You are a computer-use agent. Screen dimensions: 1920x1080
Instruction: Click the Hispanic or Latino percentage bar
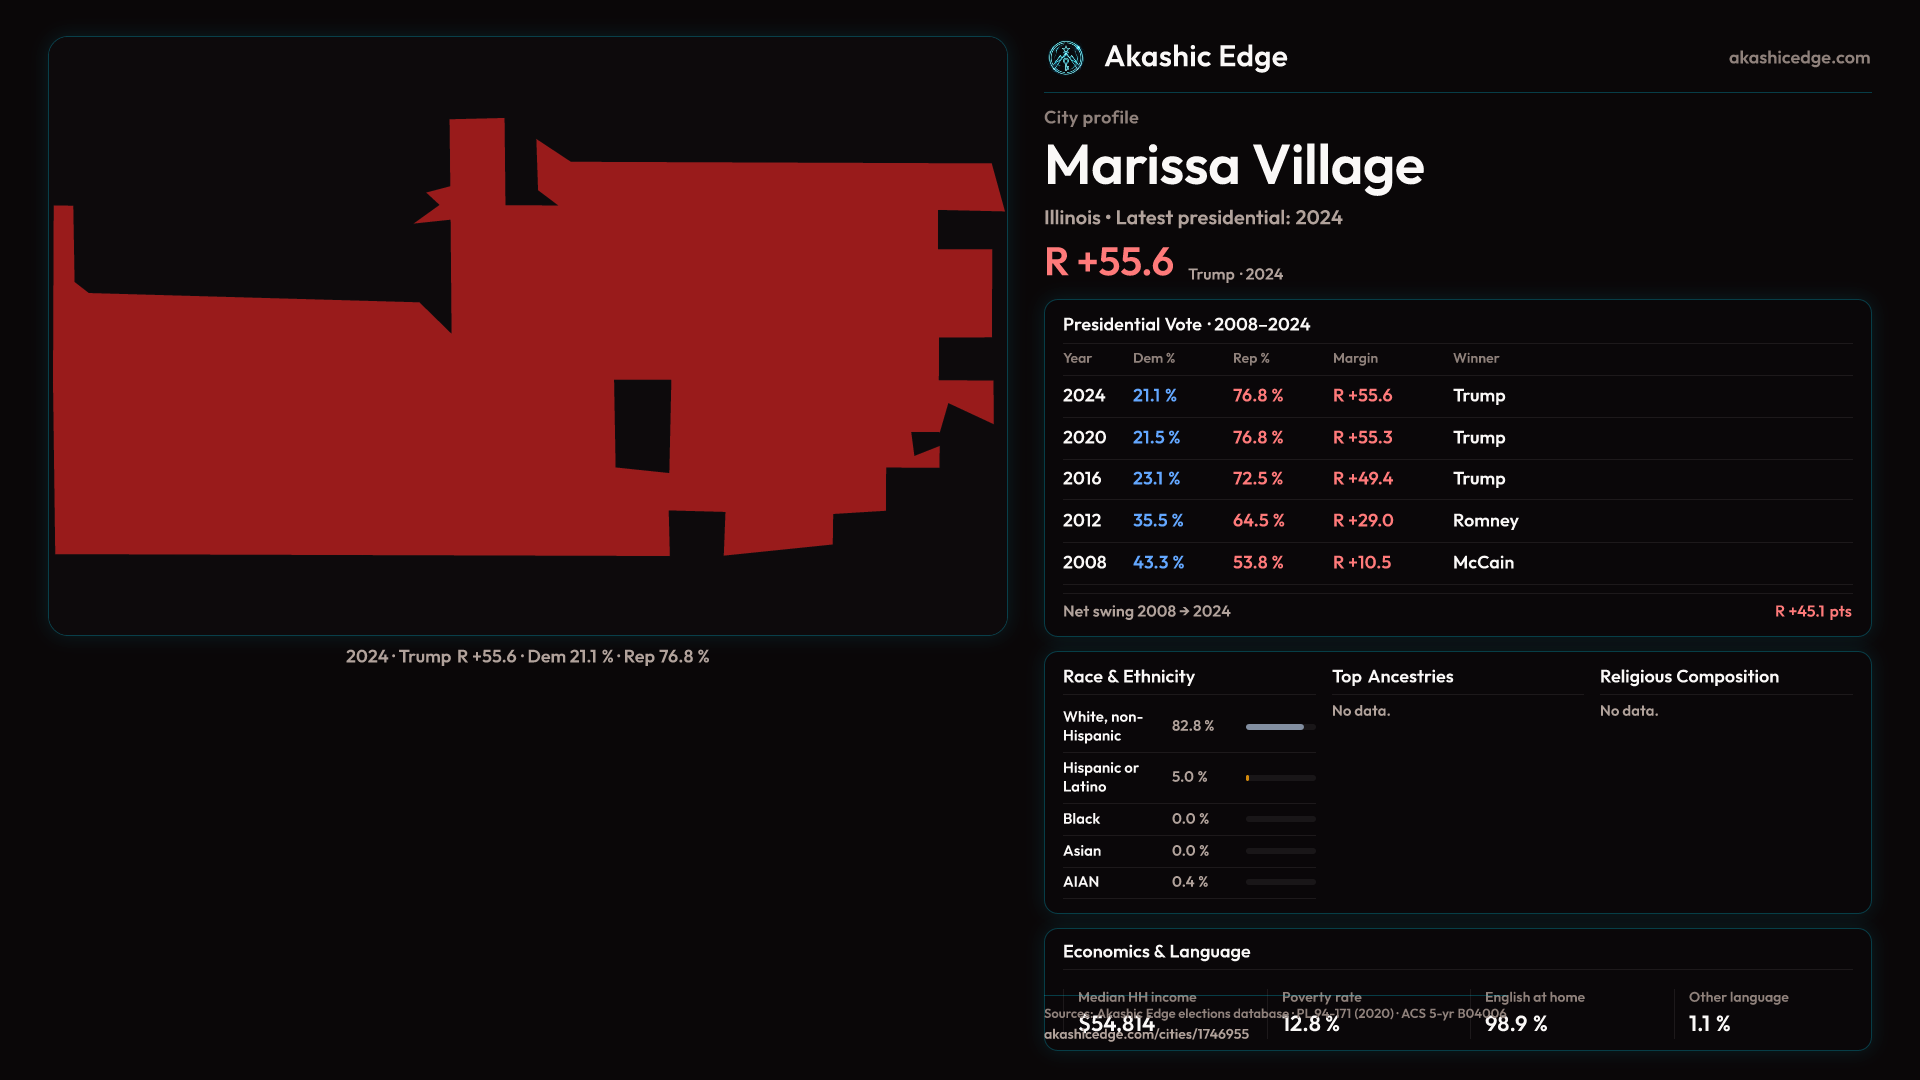point(1280,778)
